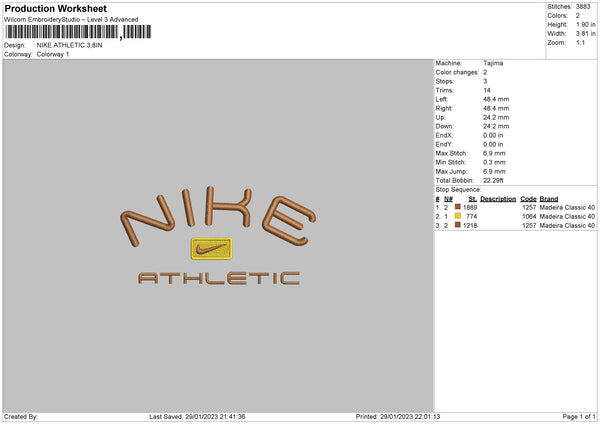Click the Width value 3.81 in
The width and height of the screenshot is (600, 424).
586,34
